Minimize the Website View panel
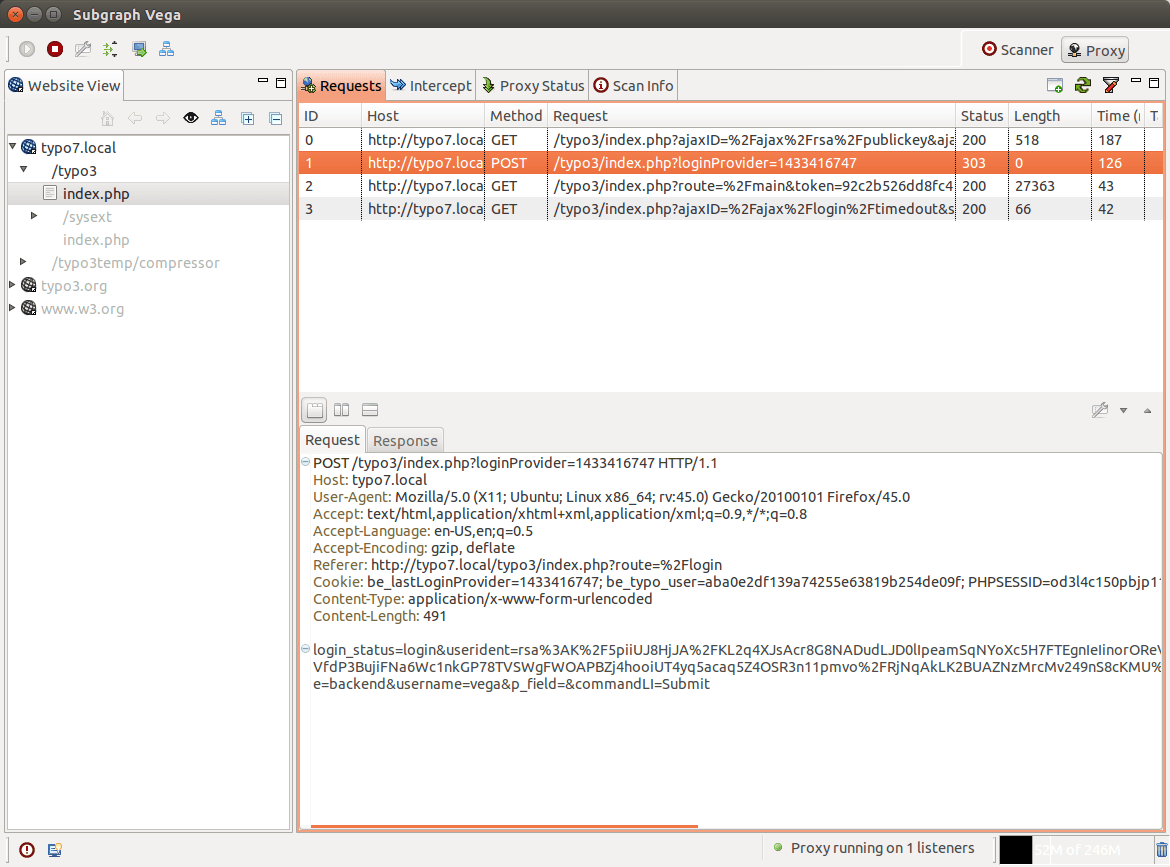The image size is (1170, 867). (x=263, y=81)
